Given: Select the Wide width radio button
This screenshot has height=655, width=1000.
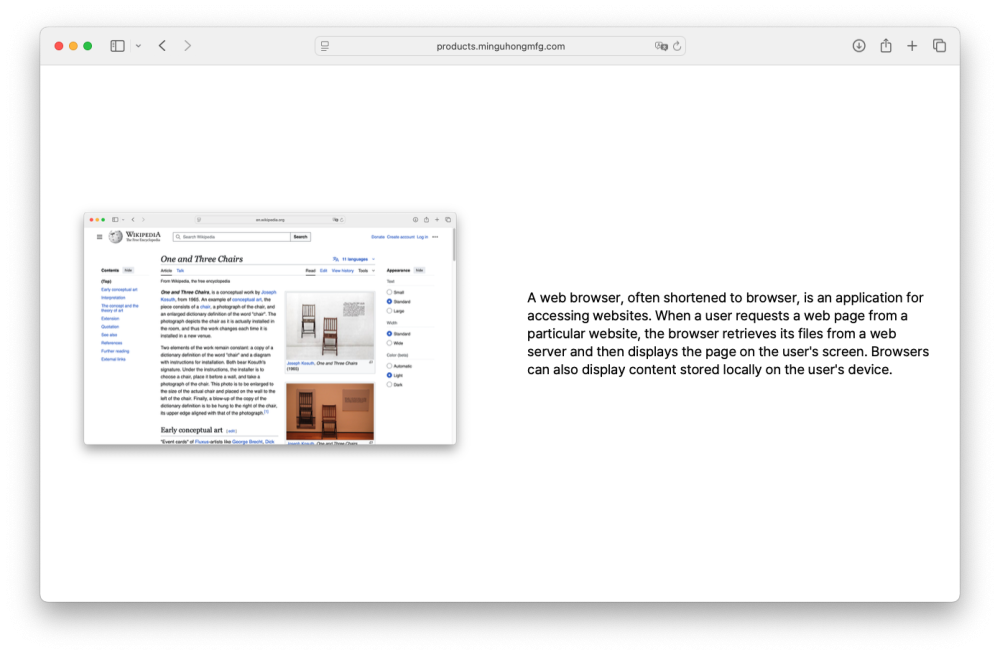Looking at the screenshot, I should click(x=389, y=343).
